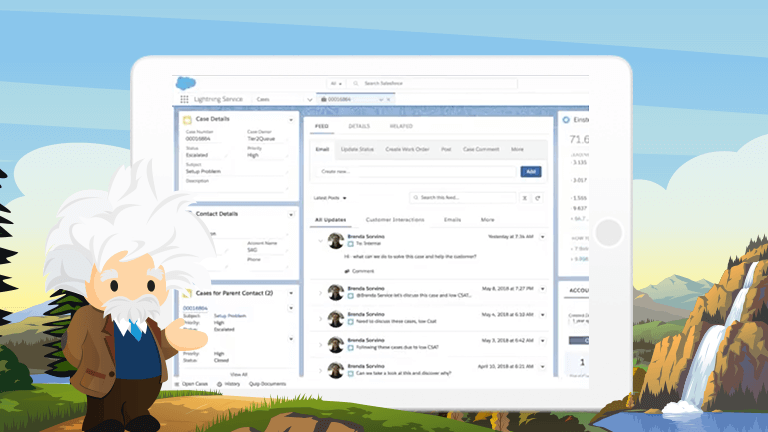Open actions menu for April 10, 2018 post
The image size is (768, 432).
click(x=543, y=367)
